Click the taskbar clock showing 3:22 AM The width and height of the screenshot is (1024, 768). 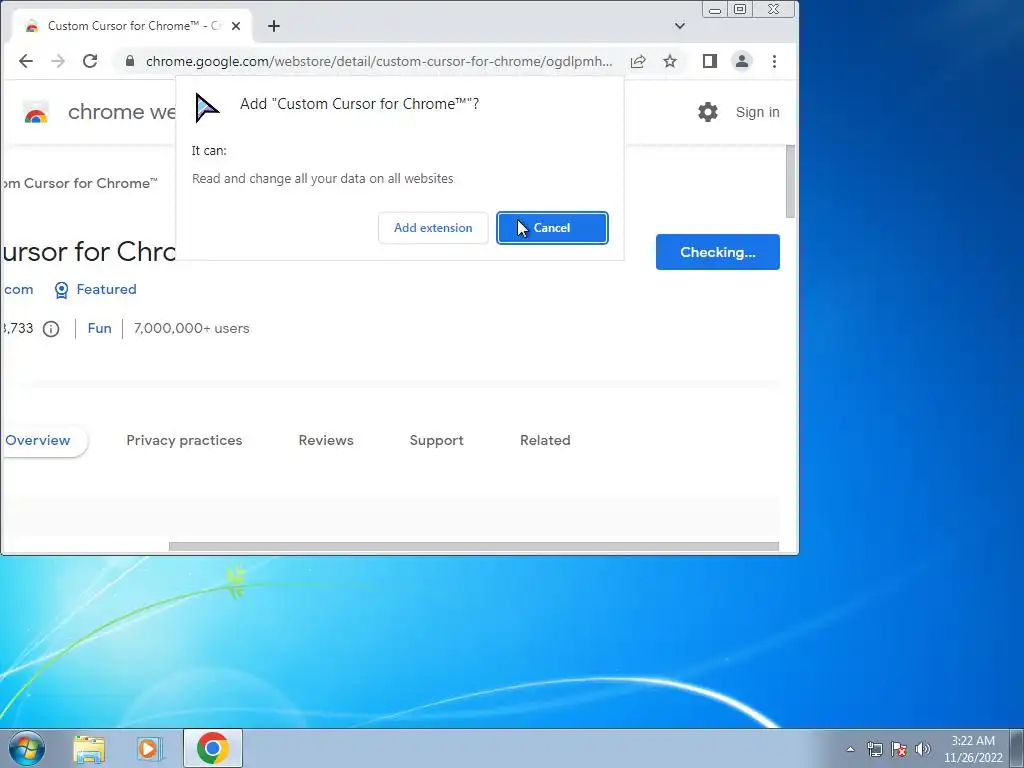973,749
